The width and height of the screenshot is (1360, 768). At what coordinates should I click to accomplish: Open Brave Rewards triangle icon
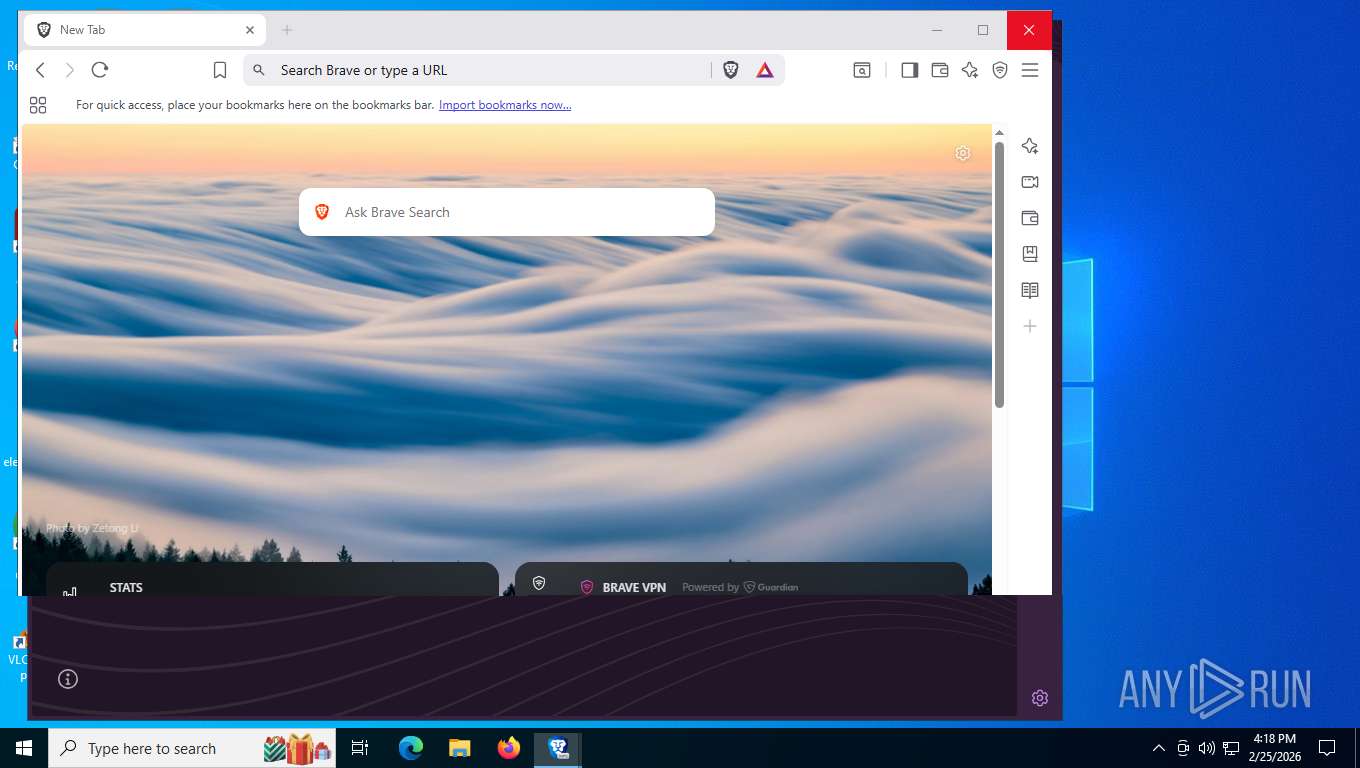pyautogui.click(x=765, y=70)
